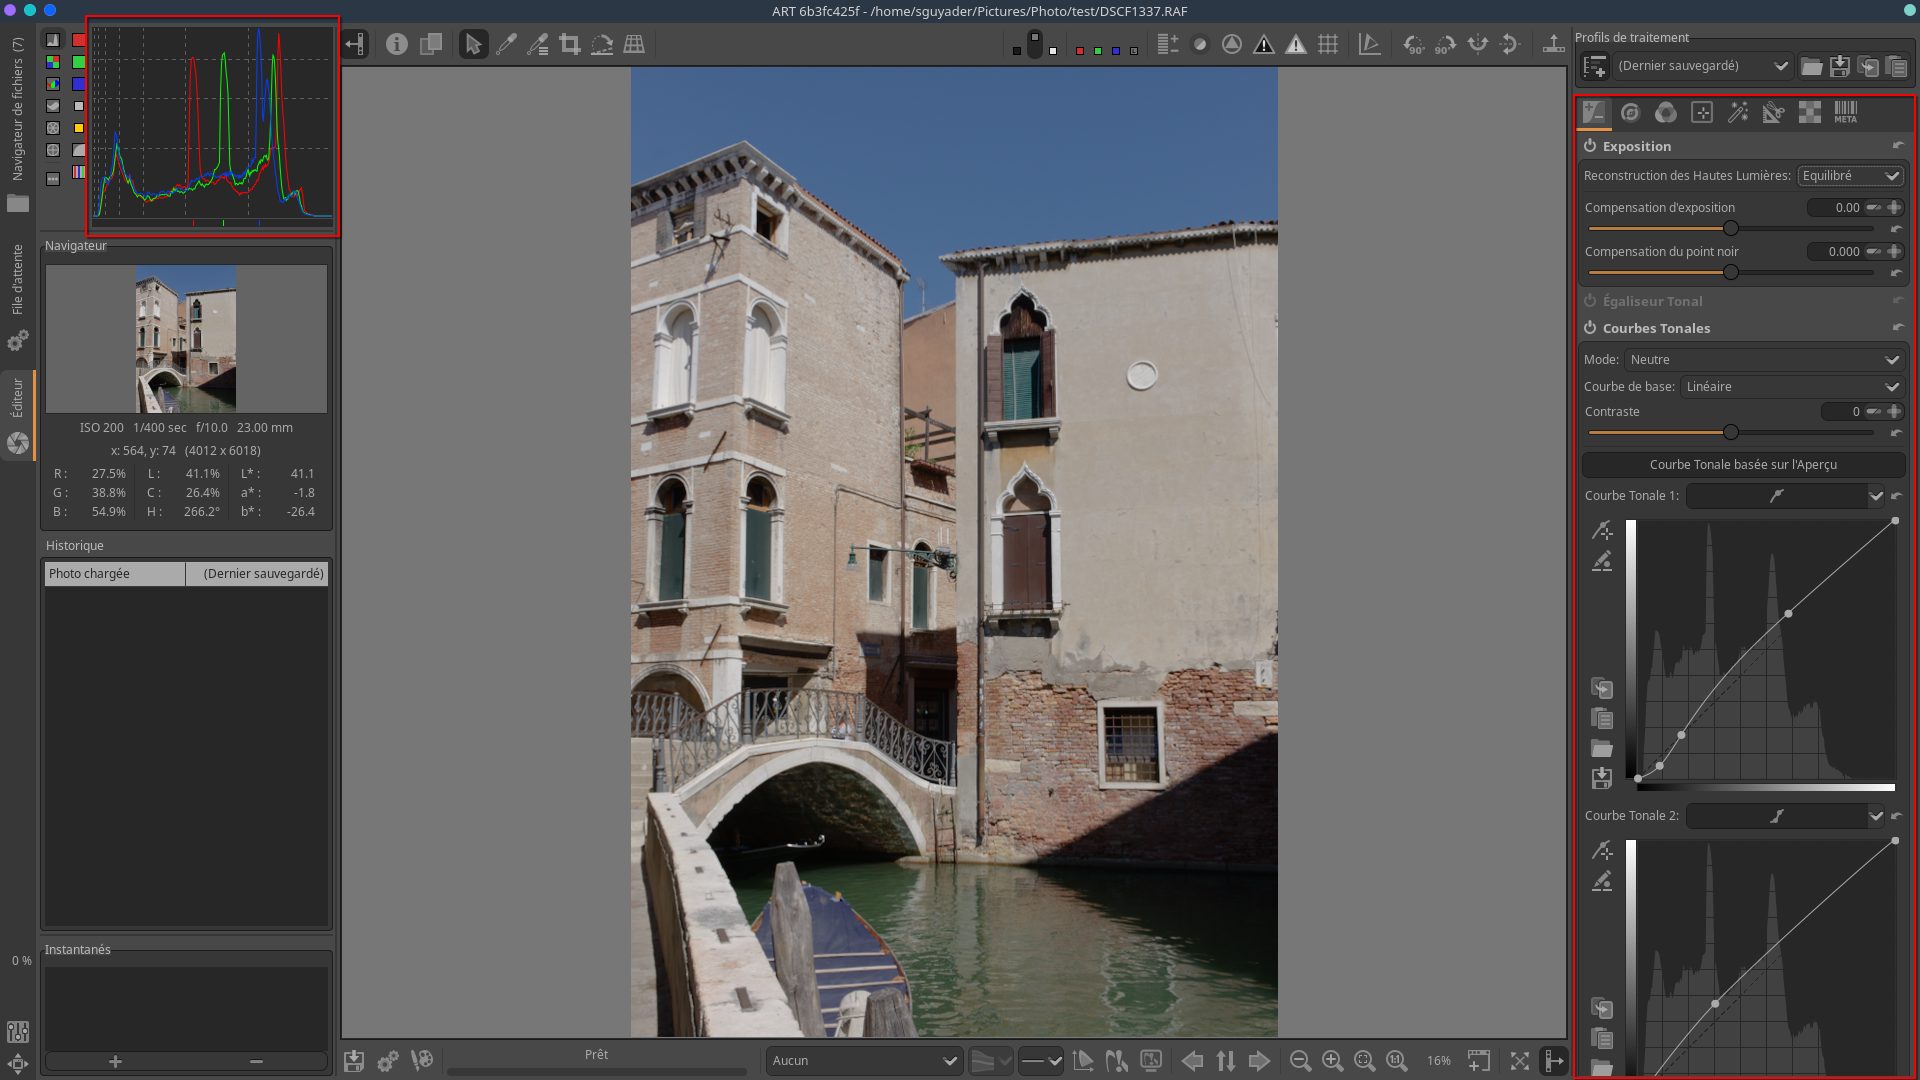The height and width of the screenshot is (1080, 1920).
Task: Pick the white balance eyedropper tool
Action: pos(506,44)
